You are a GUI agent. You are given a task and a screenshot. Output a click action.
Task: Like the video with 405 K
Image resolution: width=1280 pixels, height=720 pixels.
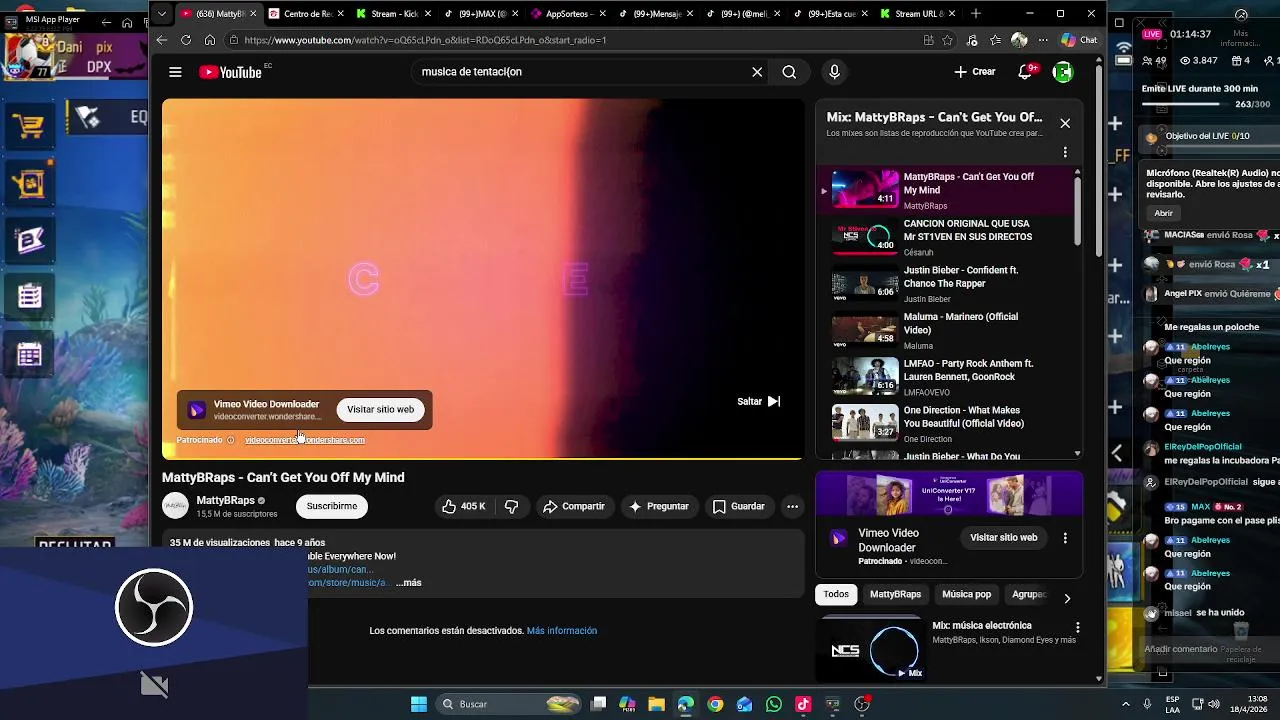point(464,506)
